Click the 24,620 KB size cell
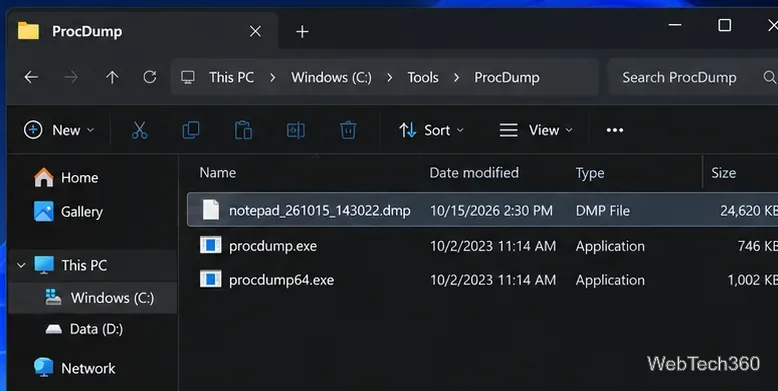This screenshot has width=778, height=391. click(x=749, y=210)
